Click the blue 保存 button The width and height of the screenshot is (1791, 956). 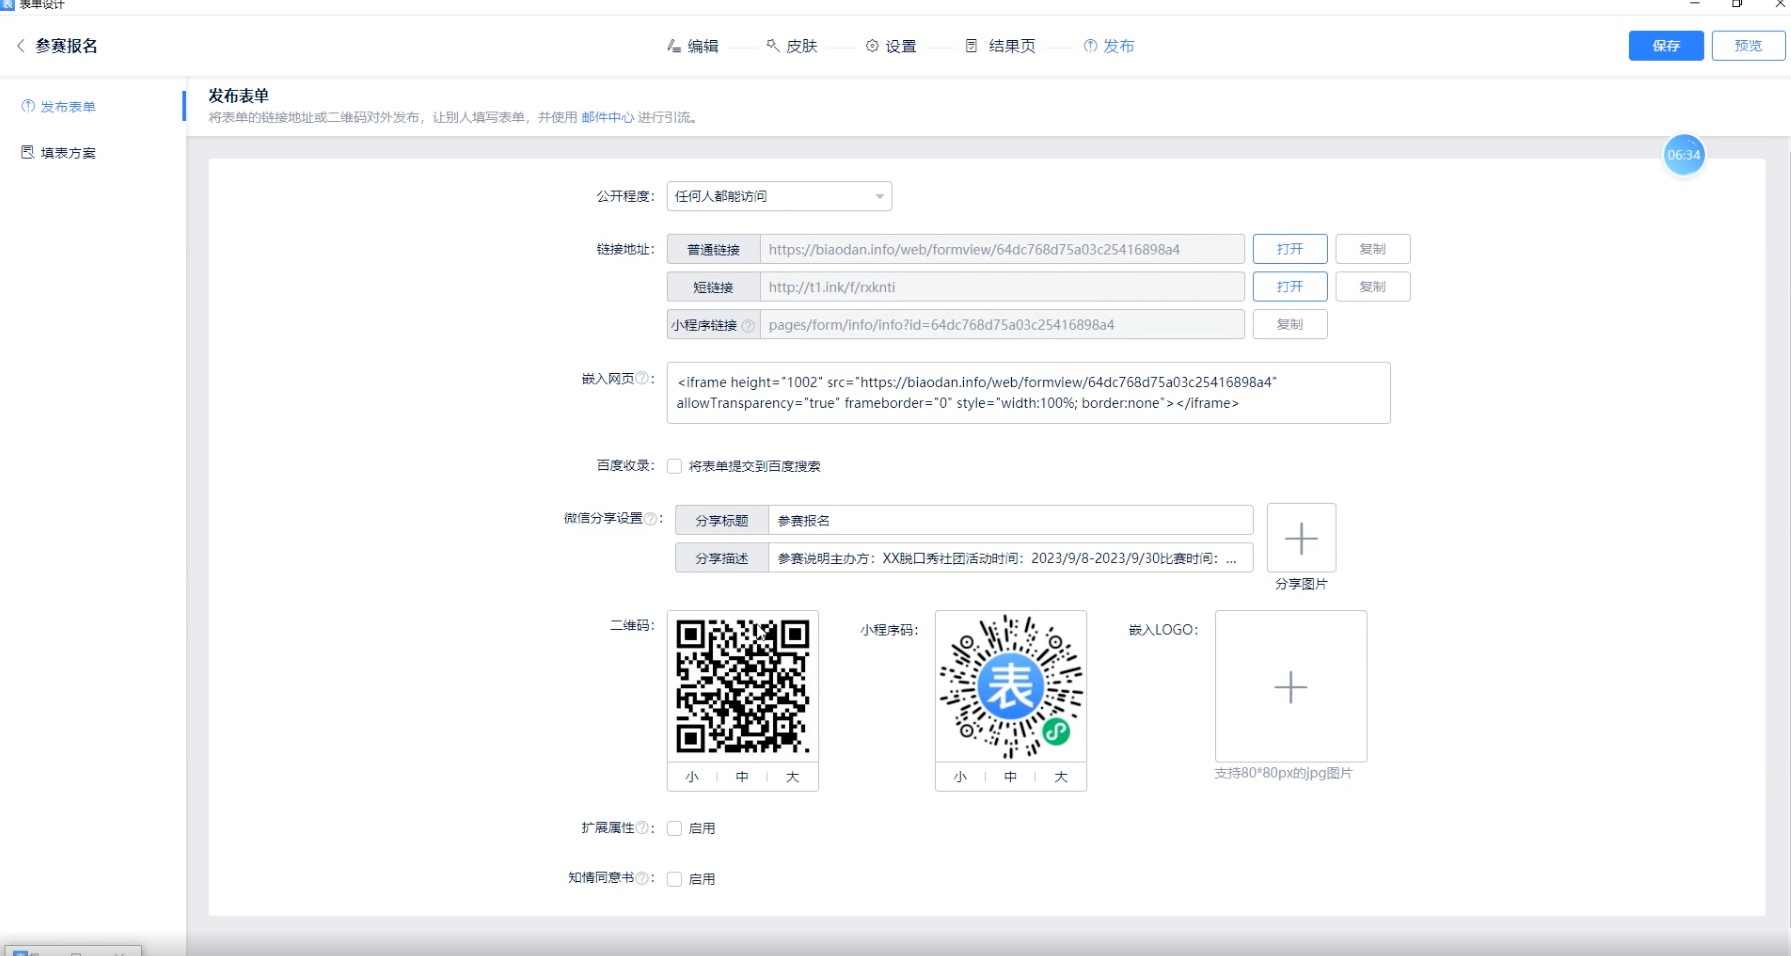tap(1665, 46)
